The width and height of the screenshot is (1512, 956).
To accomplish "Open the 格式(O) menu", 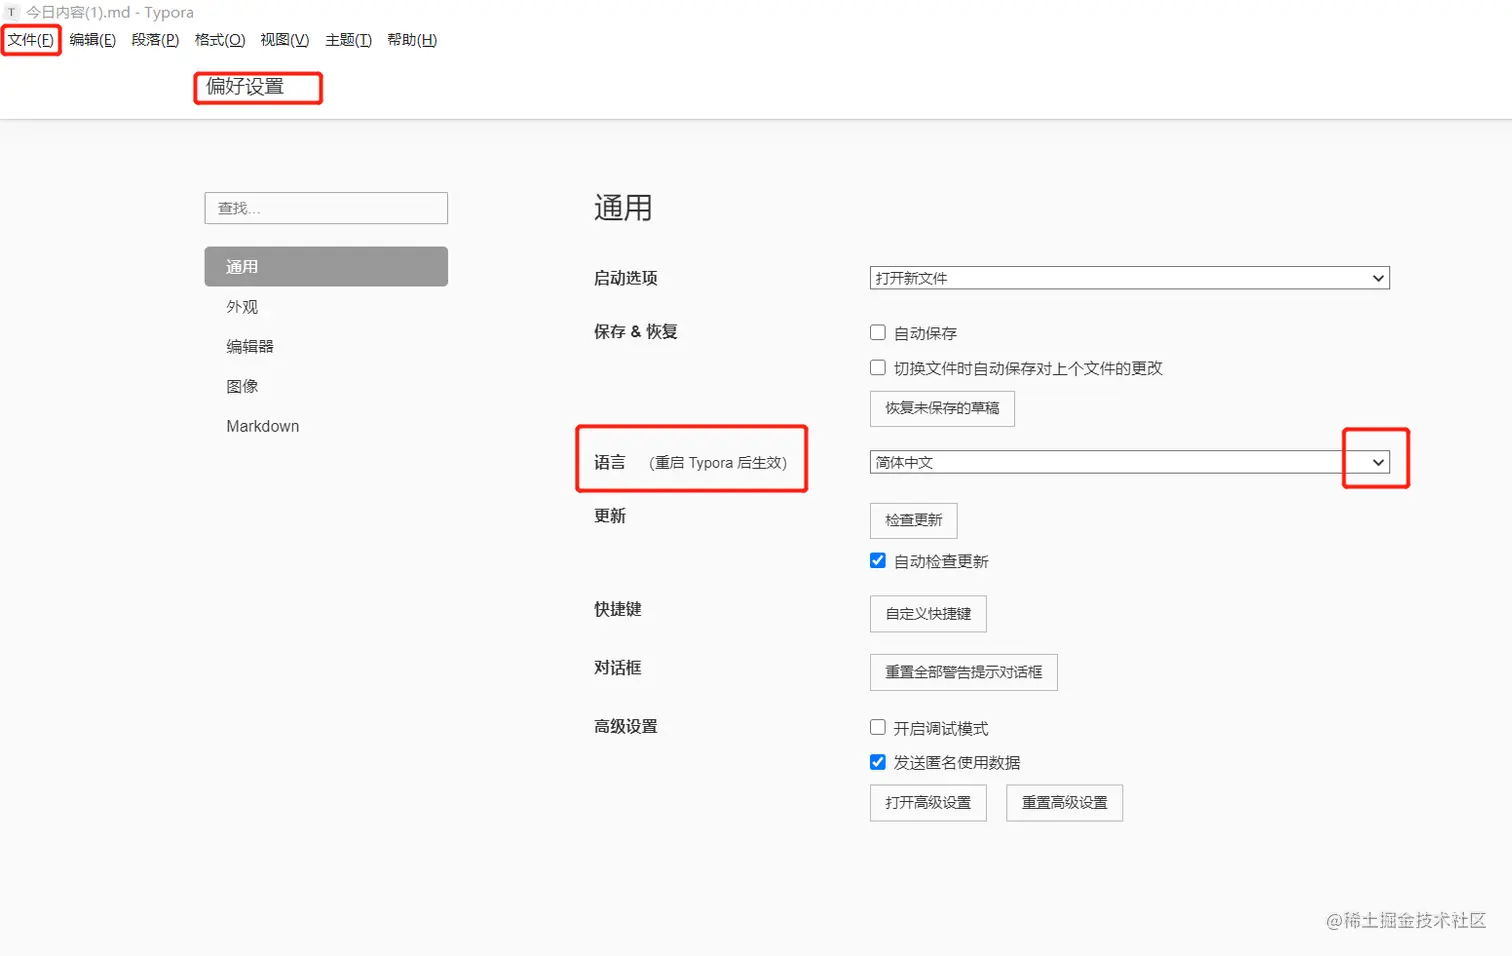I will pos(220,40).
